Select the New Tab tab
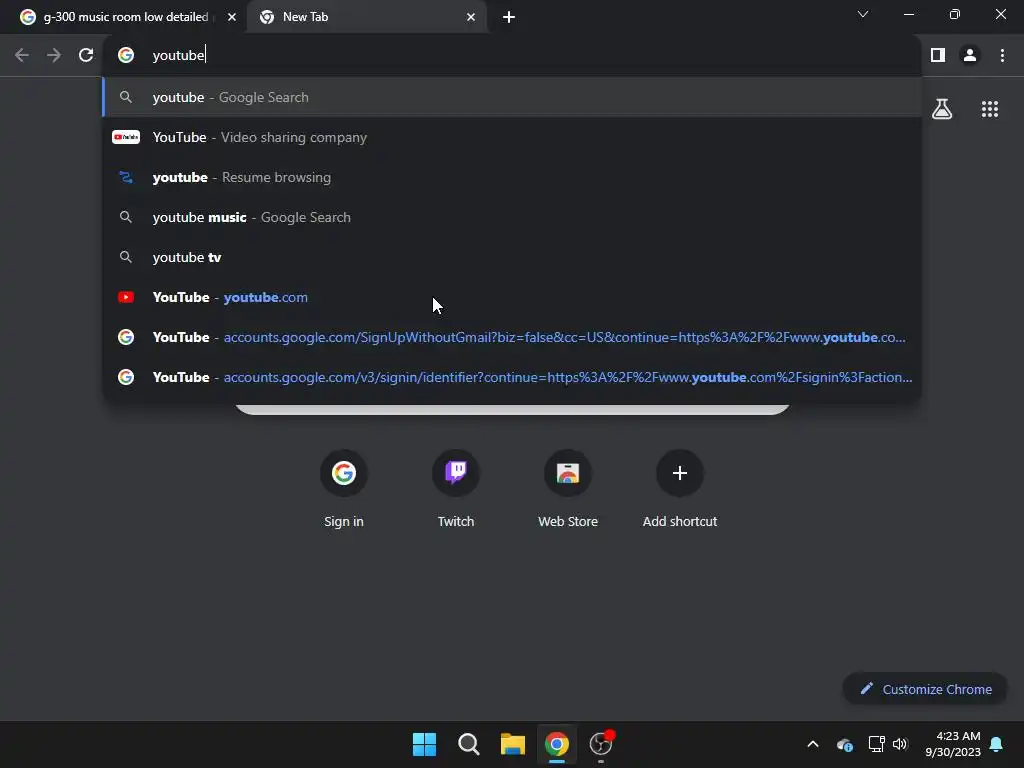The image size is (1024, 768). 366,17
